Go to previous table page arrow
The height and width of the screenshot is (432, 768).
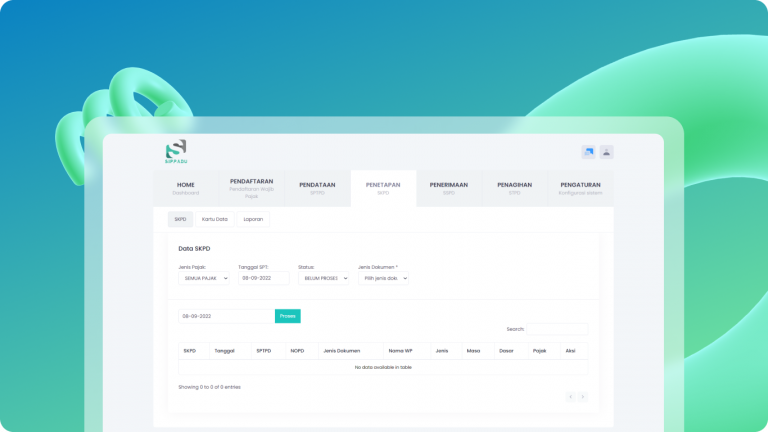pos(571,397)
